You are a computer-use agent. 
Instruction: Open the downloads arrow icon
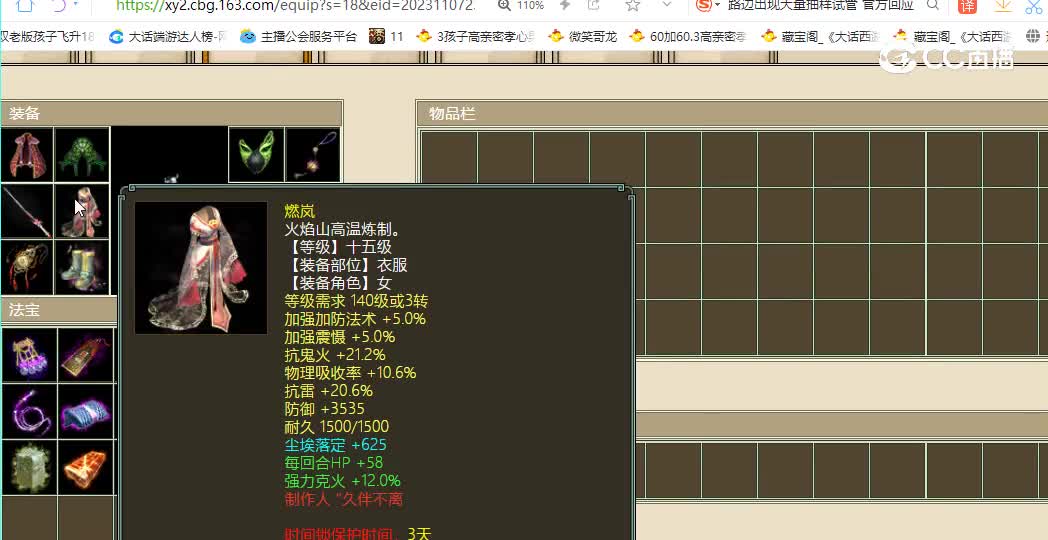(1003, 5)
